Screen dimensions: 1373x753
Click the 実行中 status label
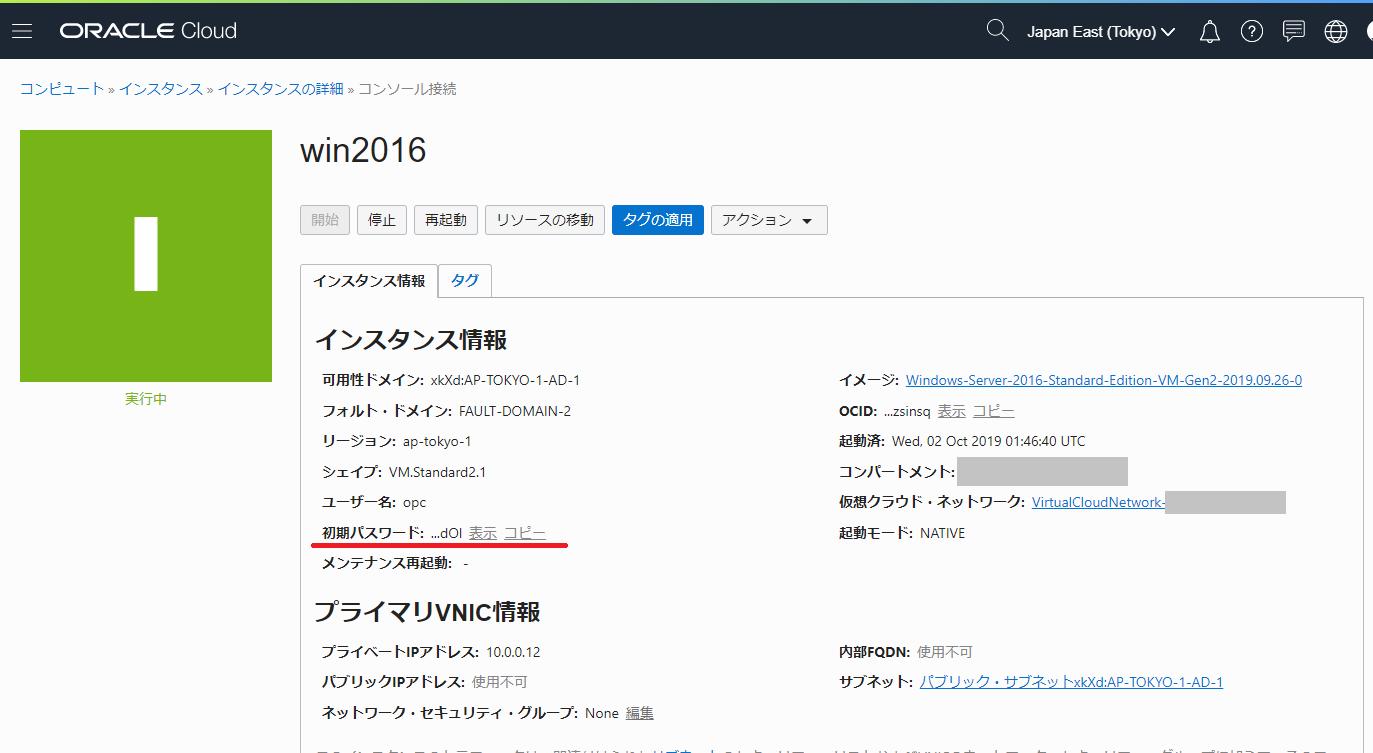pos(146,399)
